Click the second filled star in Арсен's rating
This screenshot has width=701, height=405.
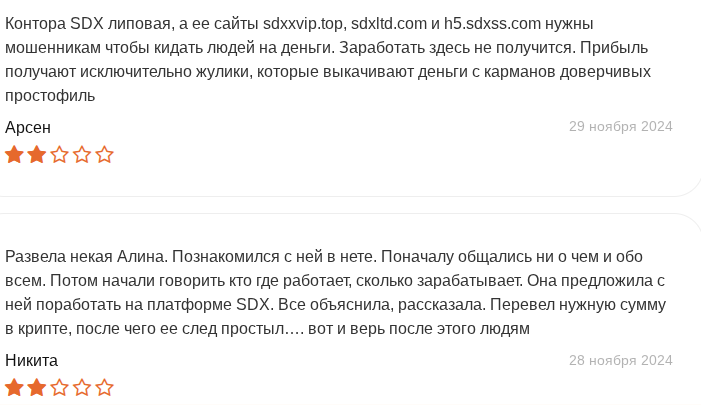pos(37,155)
